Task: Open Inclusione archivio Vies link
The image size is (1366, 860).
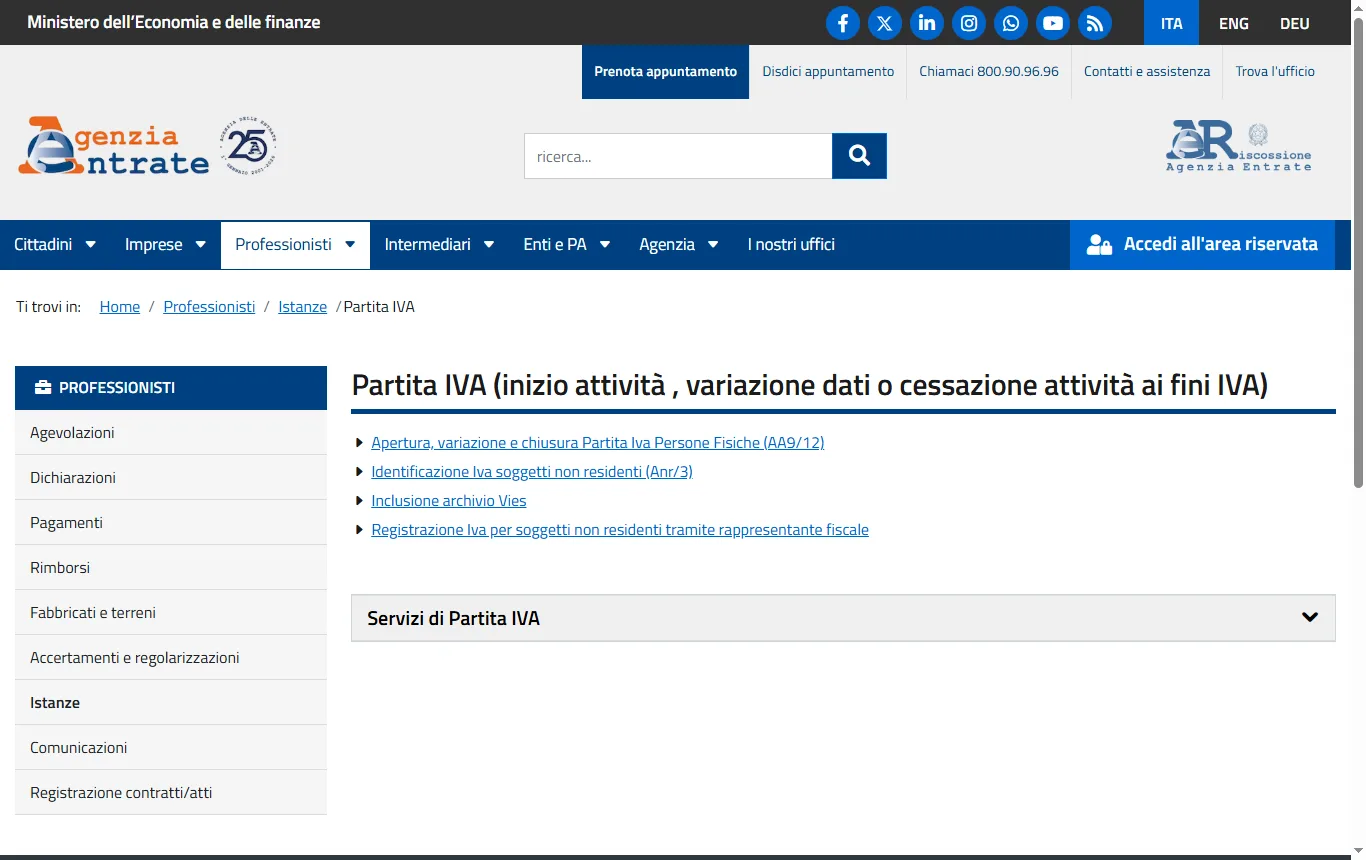Action: pos(449,501)
